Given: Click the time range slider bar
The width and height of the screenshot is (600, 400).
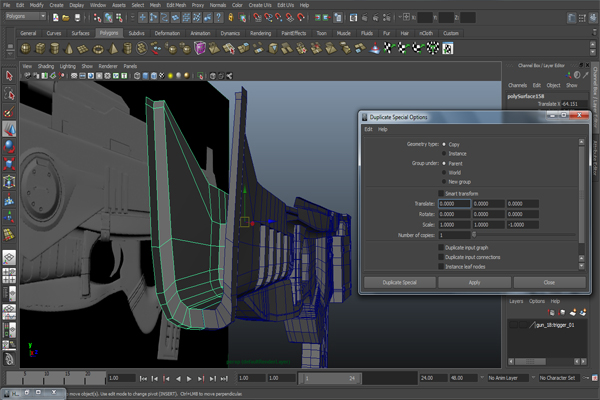Looking at the screenshot, I should pyautogui.click(x=329, y=378).
